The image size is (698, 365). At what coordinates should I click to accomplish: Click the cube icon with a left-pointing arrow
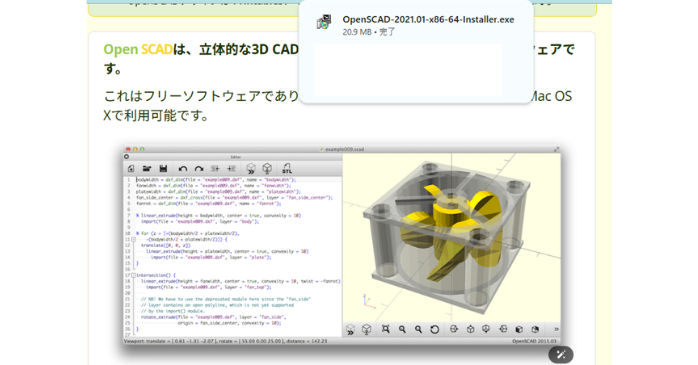click(x=503, y=329)
